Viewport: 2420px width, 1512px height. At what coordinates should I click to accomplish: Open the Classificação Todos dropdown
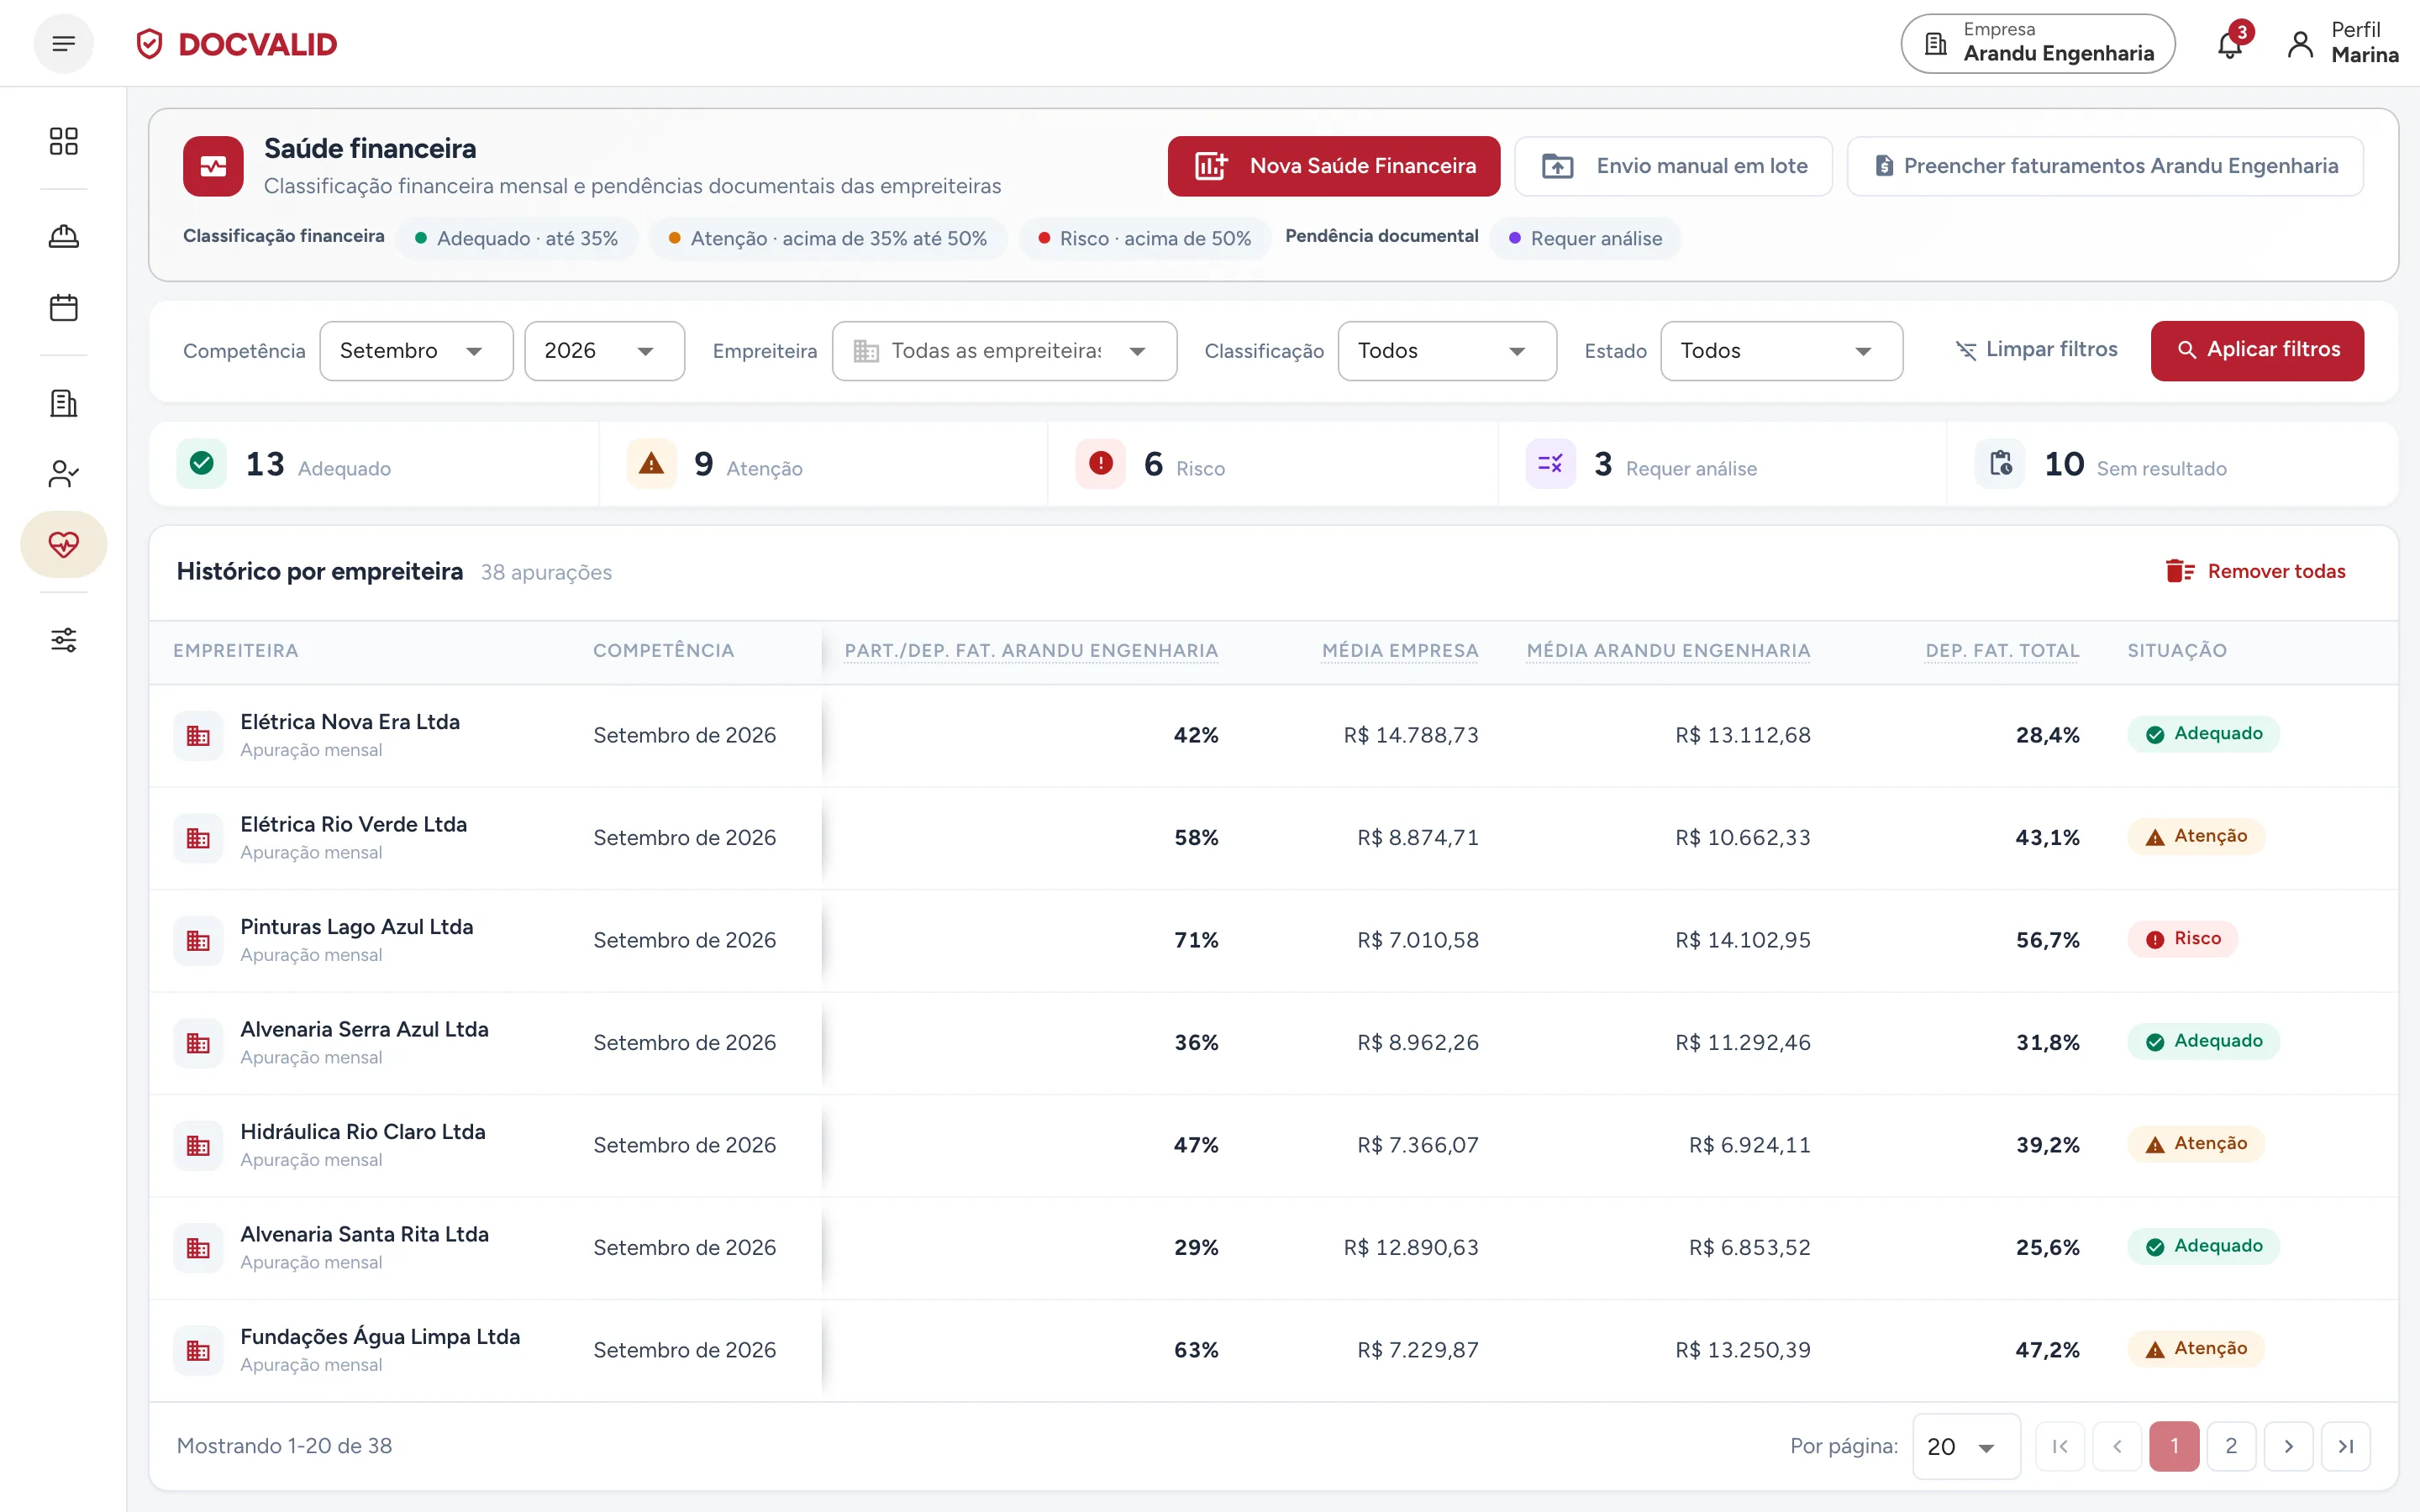(1447, 351)
